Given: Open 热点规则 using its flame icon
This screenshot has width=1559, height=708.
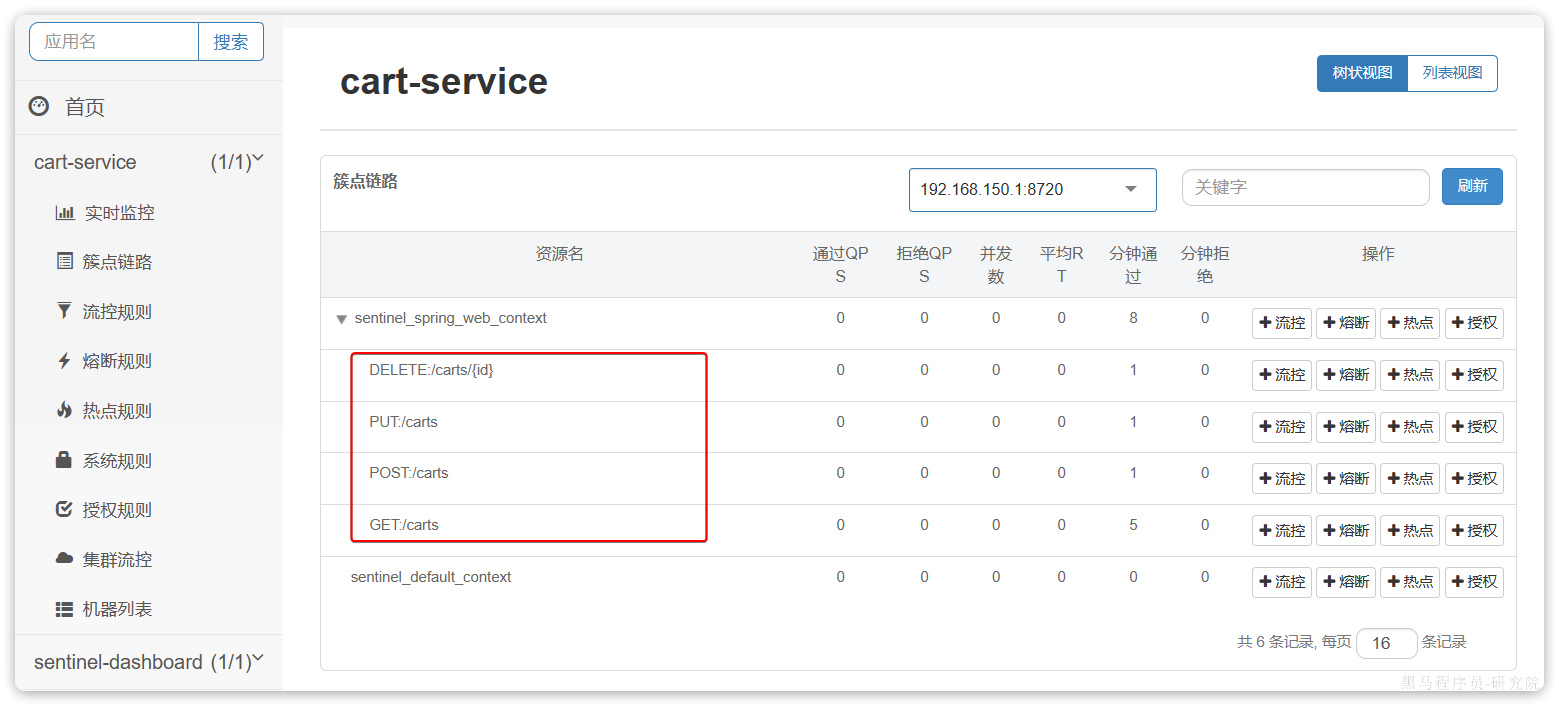Looking at the screenshot, I should [65, 410].
